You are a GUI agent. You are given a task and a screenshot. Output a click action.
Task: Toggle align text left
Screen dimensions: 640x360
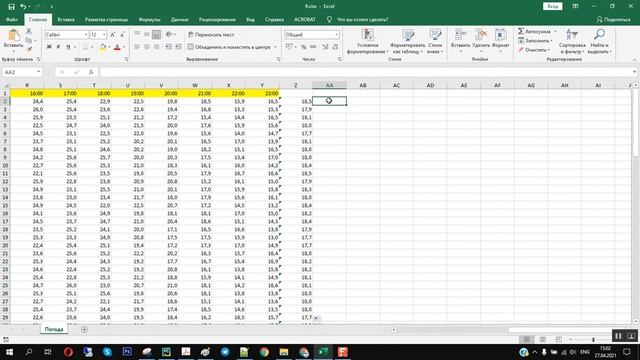click(x=137, y=47)
